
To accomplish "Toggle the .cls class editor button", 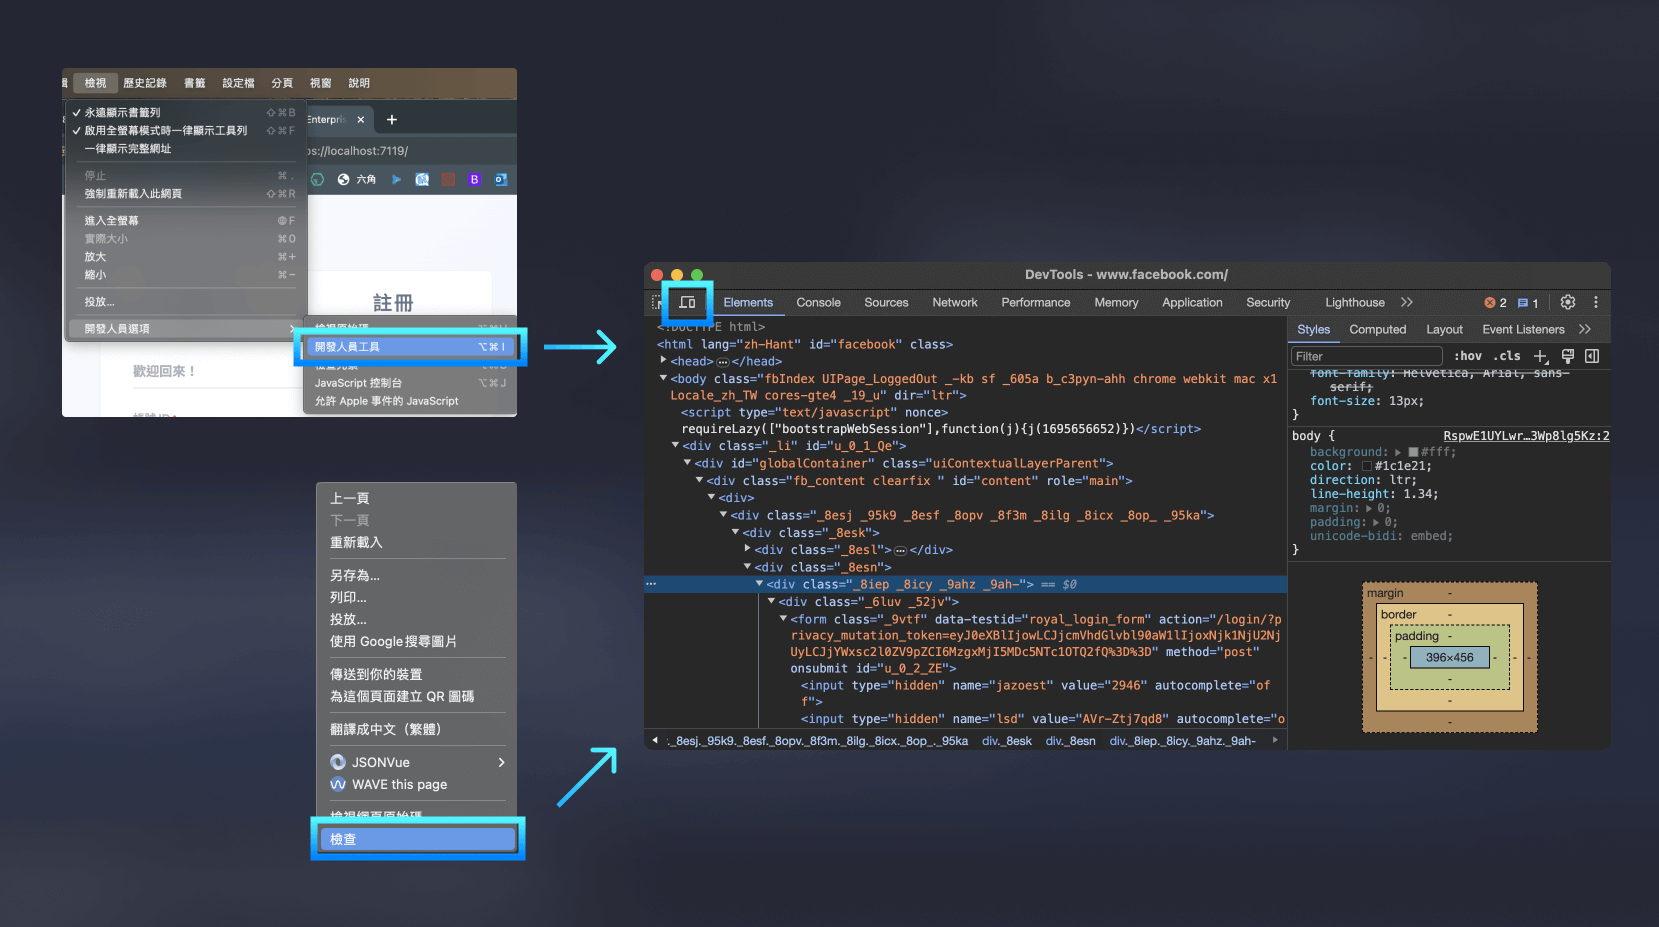I will click(1507, 356).
